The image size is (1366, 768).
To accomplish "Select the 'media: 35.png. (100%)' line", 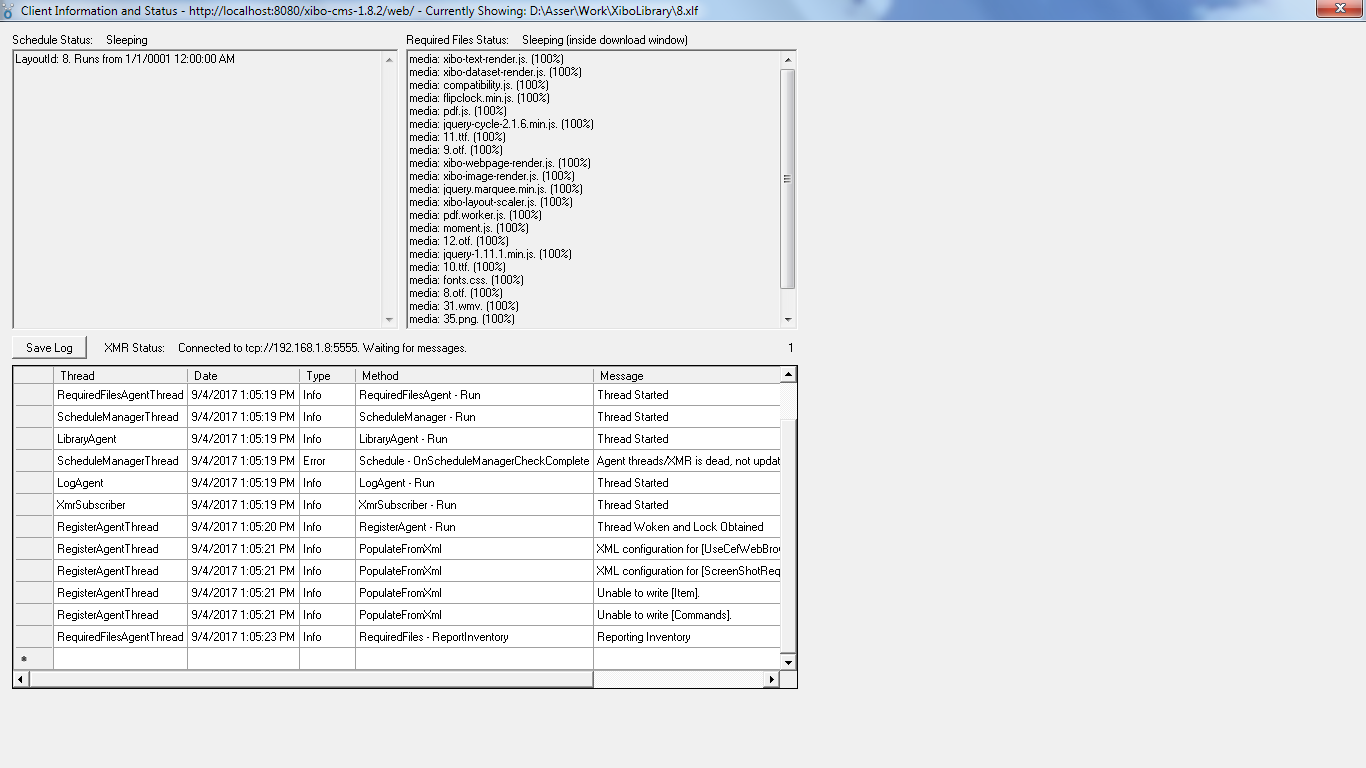I will [x=462, y=319].
